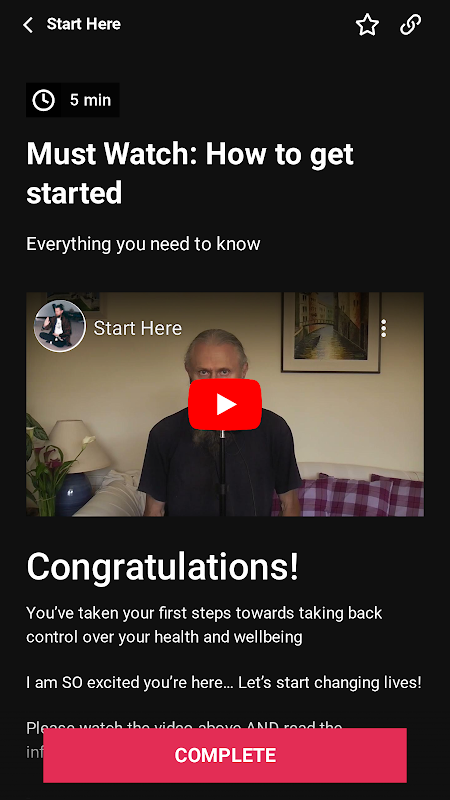Open the video's three-dot options menu
This screenshot has height=800, width=450.
384,329
